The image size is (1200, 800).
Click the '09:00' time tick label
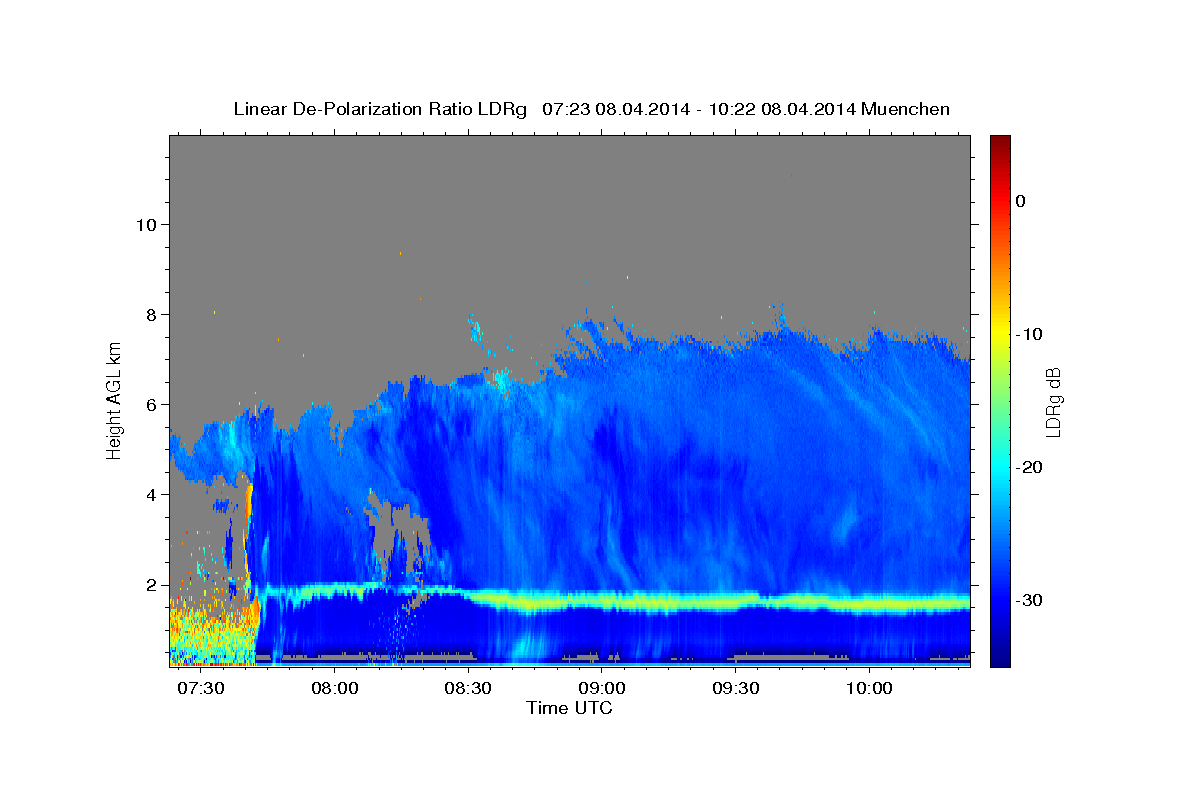coord(603,690)
